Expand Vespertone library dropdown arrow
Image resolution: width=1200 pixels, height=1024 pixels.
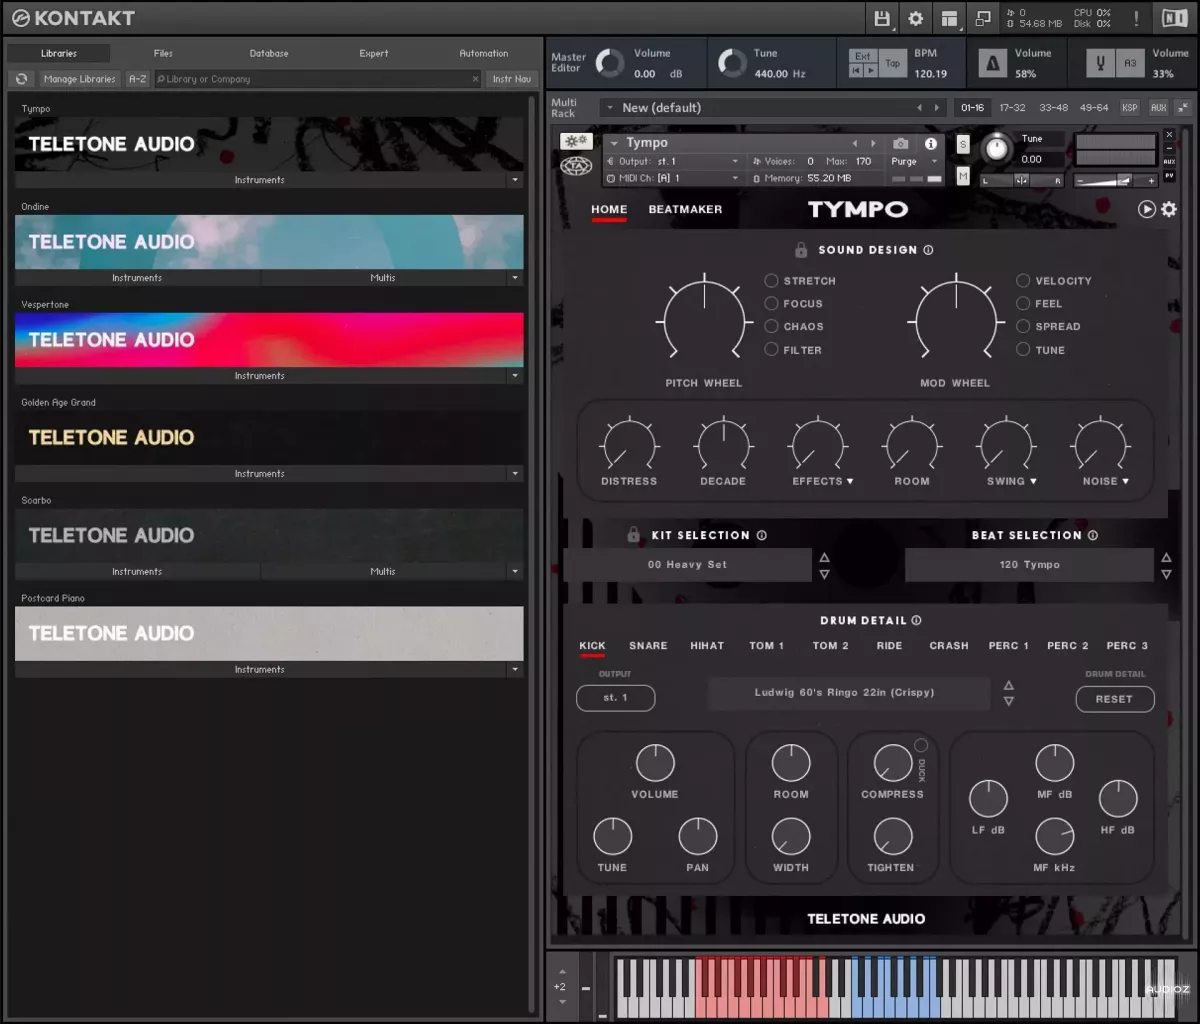coord(515,377)
